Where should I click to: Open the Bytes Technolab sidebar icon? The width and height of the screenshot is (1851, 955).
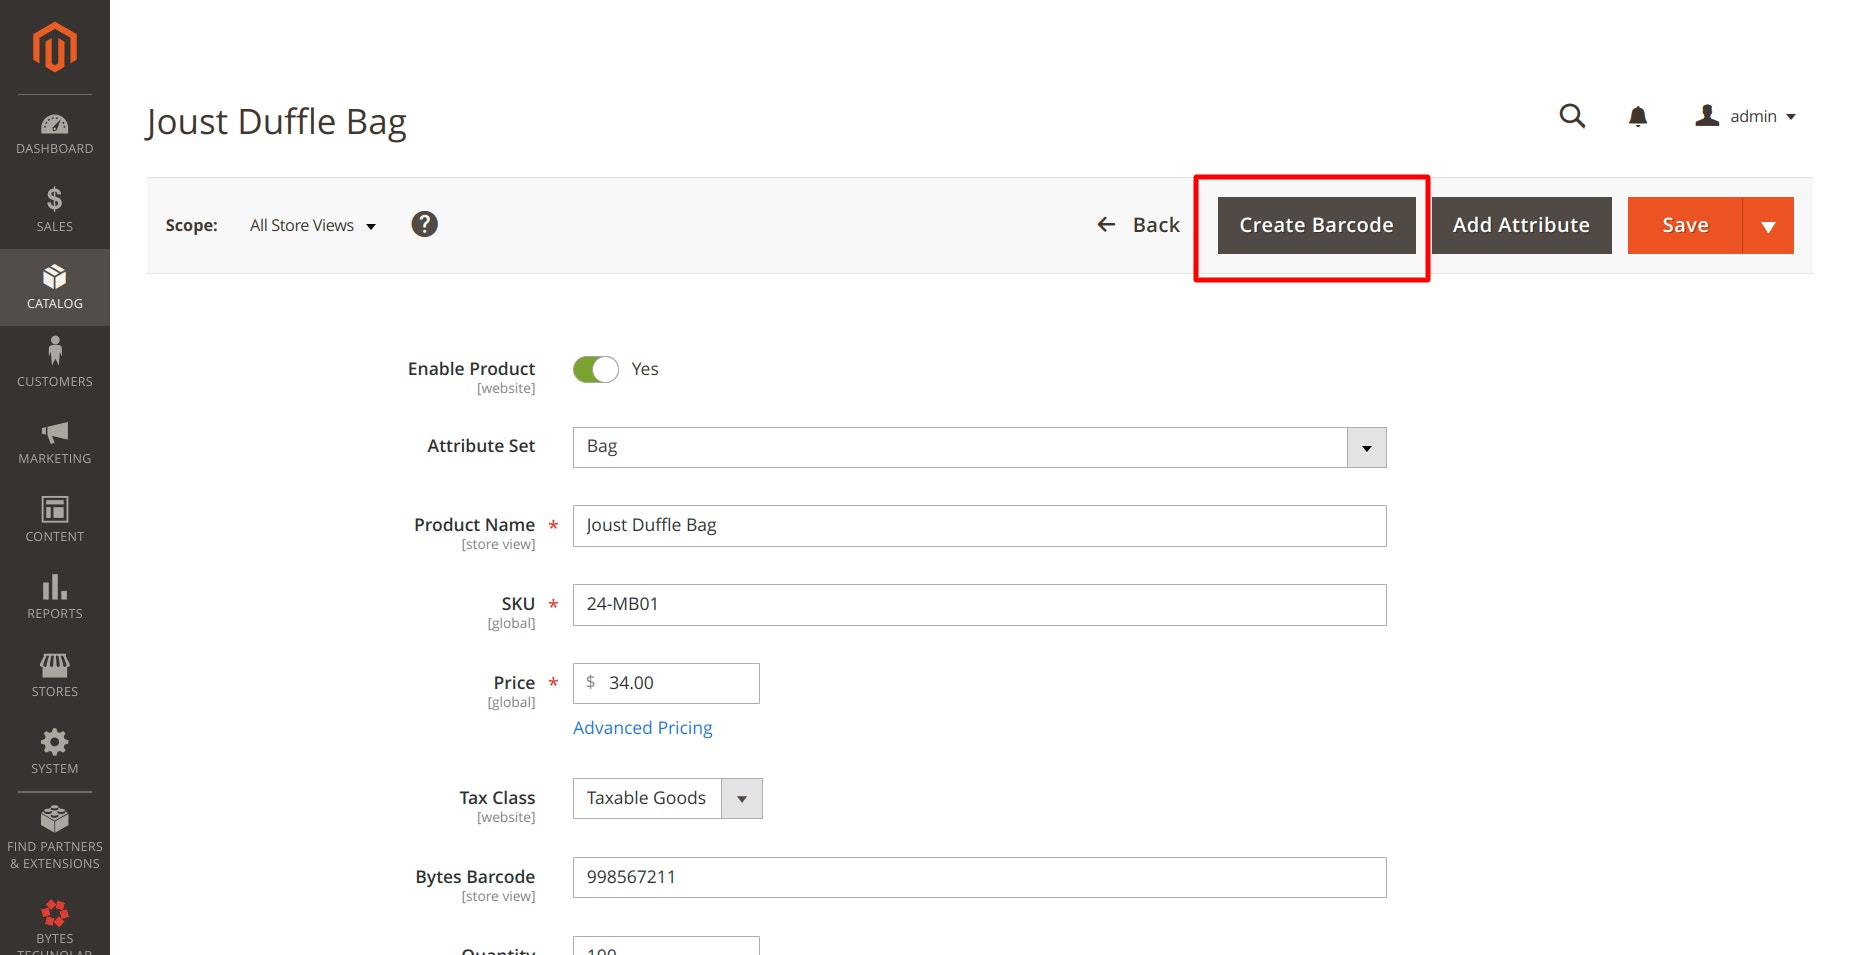(x=54, y=913)
